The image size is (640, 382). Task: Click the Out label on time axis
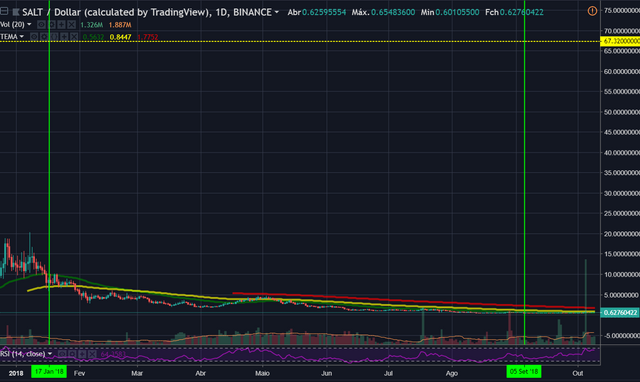(x=578, y=373)
